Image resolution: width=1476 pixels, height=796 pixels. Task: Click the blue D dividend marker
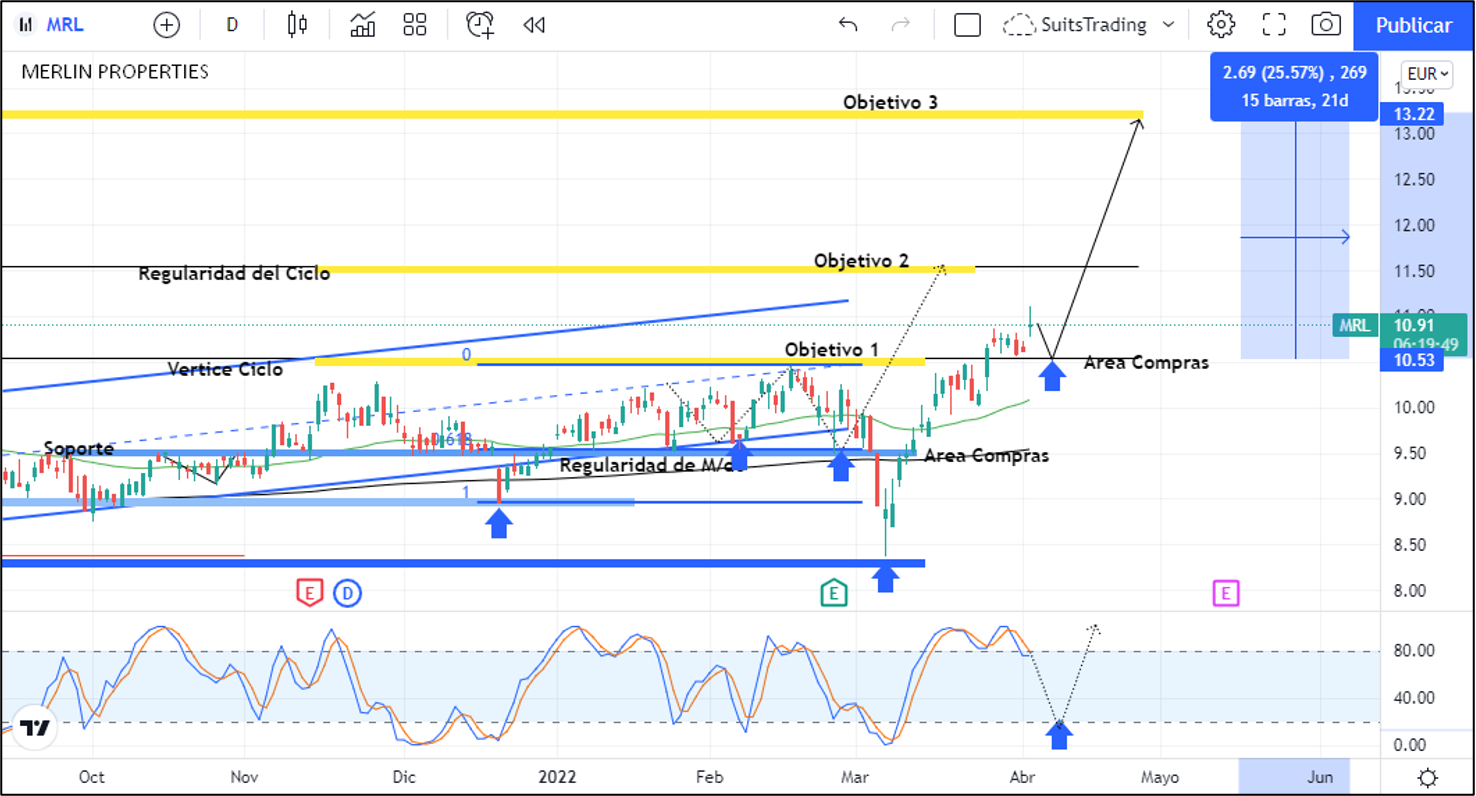[x=347, y=593]
